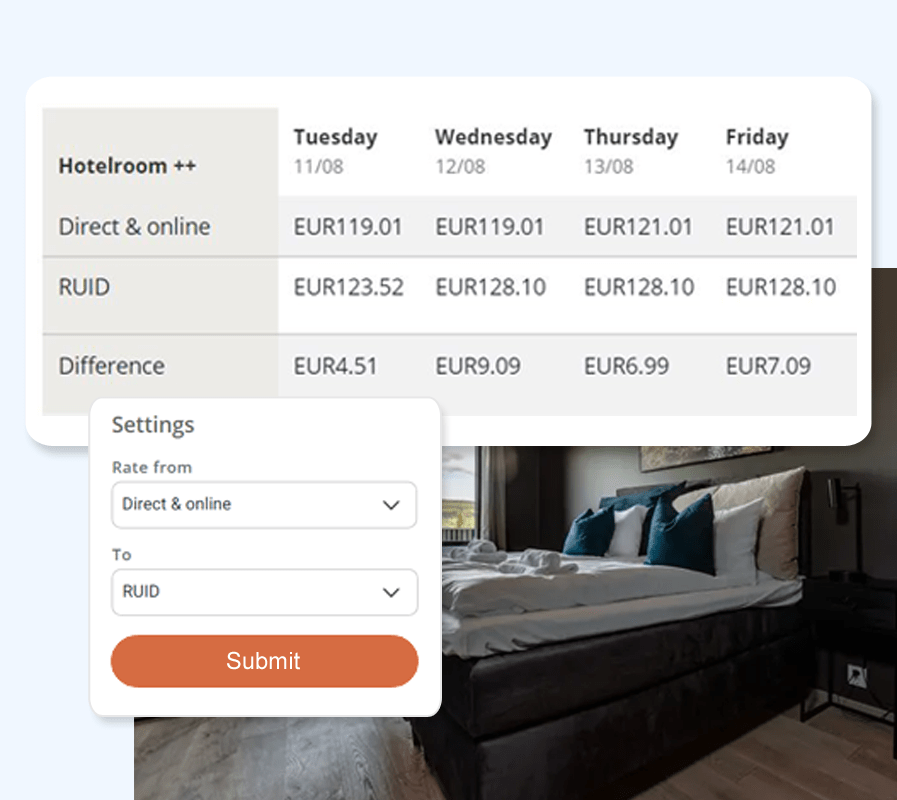The image size is (897, 800).
Task: Click Tuesday's difference value EUR4.51
Action: pyautogui.click(x=335, y=366)
